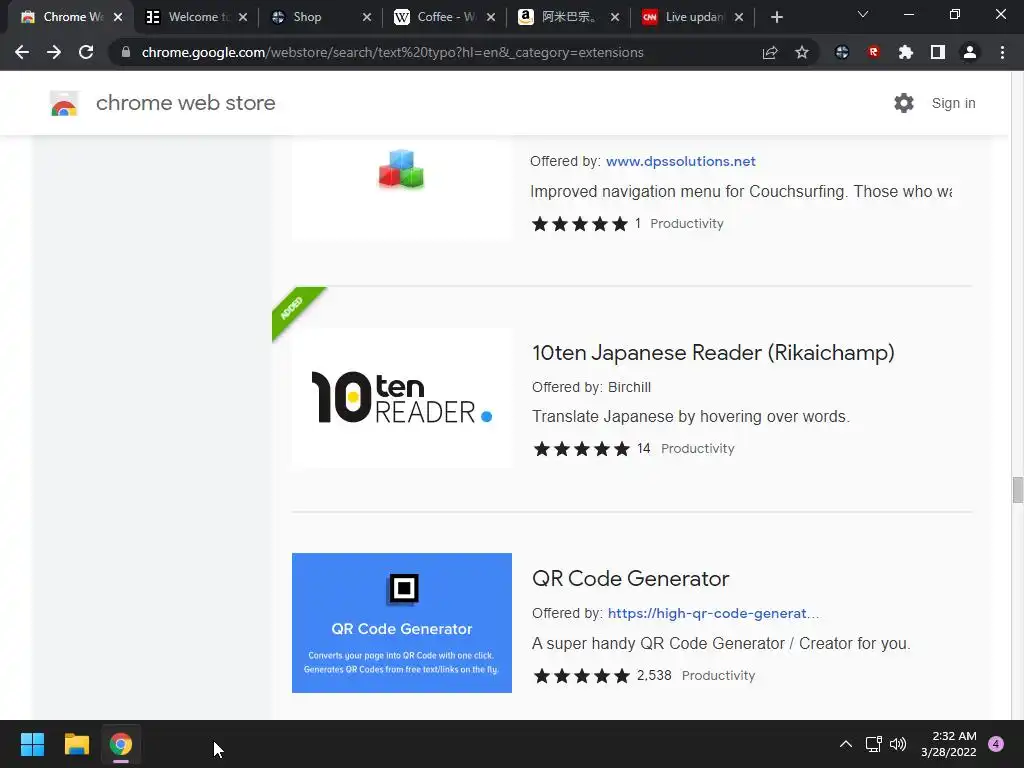Screen dimensions: 1024x768
Task: Close the Amazon 阿米巴 tab
Action: [x=615, y=18]
